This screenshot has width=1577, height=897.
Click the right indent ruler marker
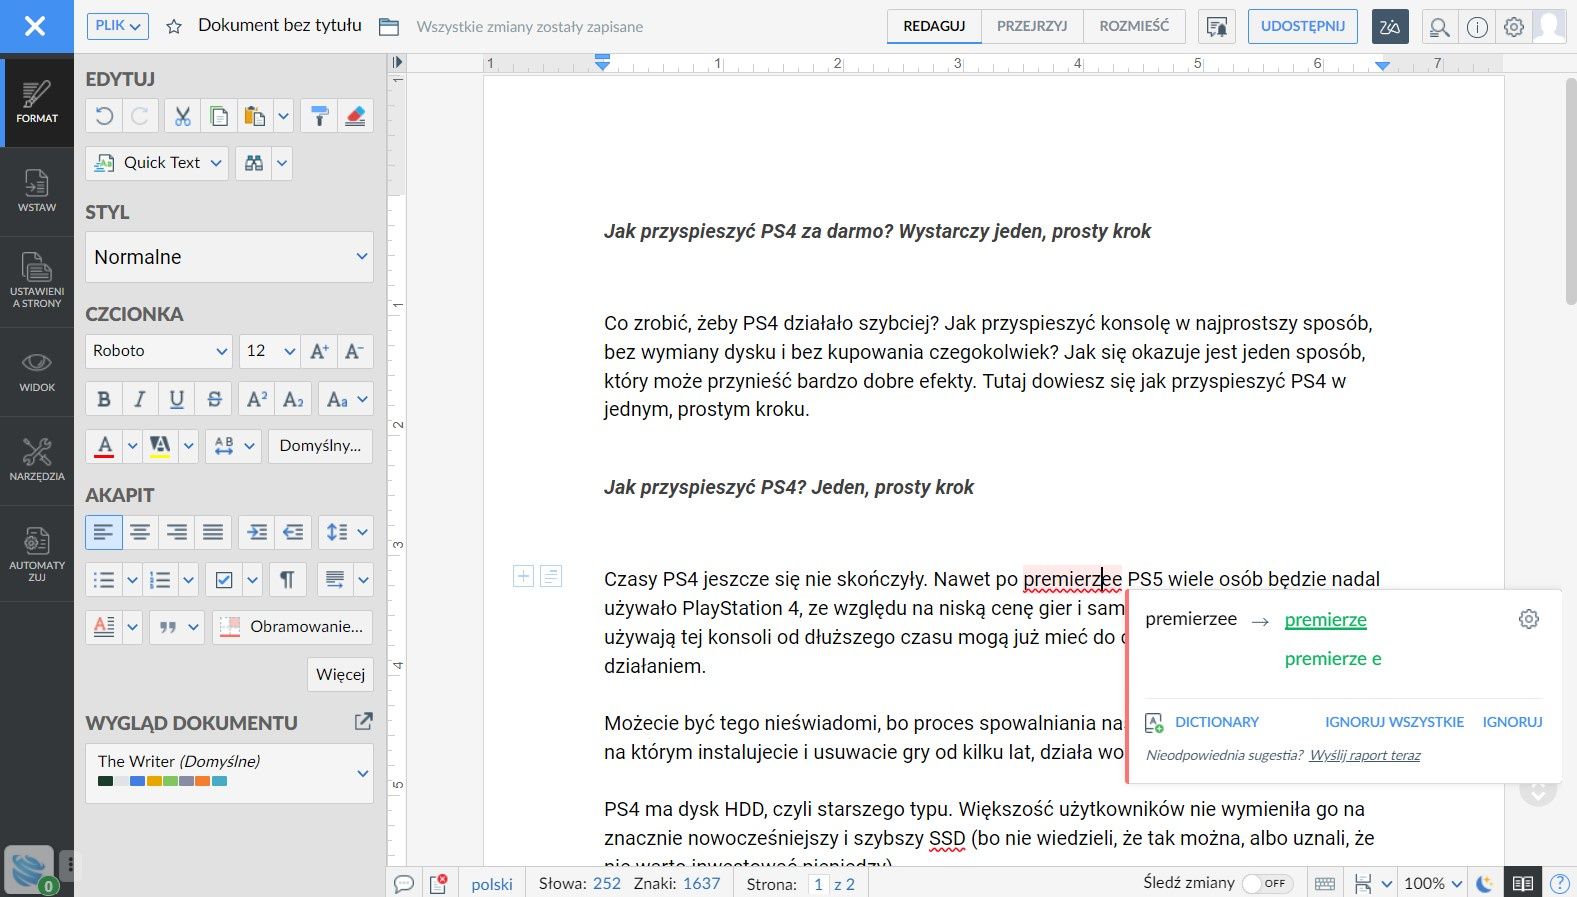coord(1382,64)
